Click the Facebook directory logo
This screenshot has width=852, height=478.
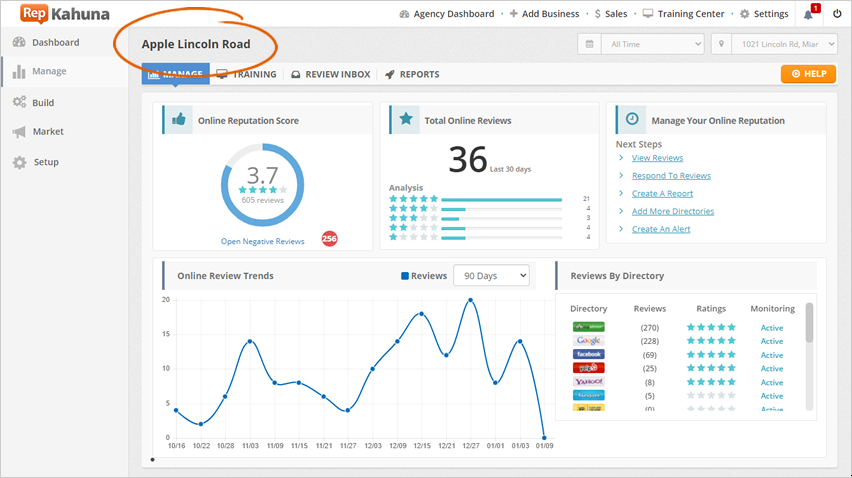588,354
